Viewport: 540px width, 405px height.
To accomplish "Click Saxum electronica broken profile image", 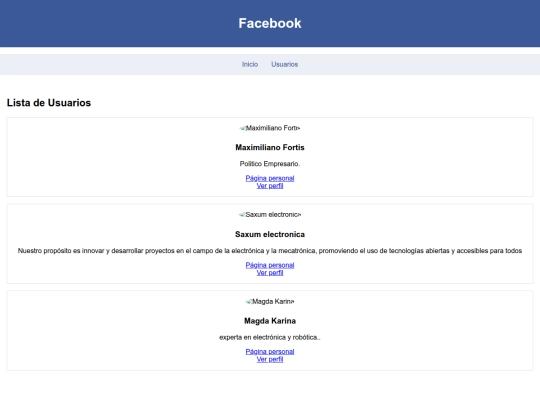I will pos(270,215).
